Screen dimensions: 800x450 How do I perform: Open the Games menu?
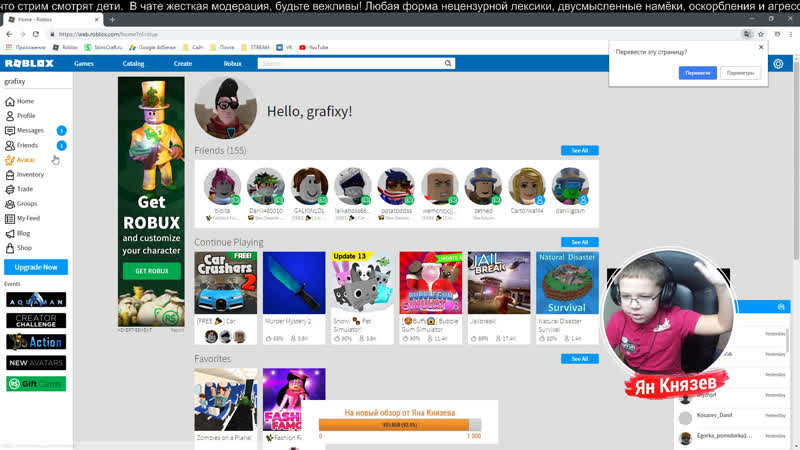84,64
